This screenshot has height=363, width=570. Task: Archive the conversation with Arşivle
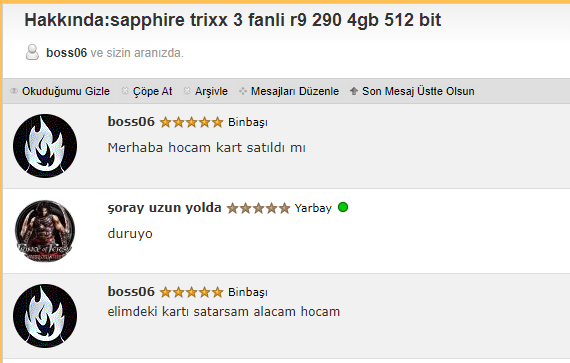click(x=211, y=91)
